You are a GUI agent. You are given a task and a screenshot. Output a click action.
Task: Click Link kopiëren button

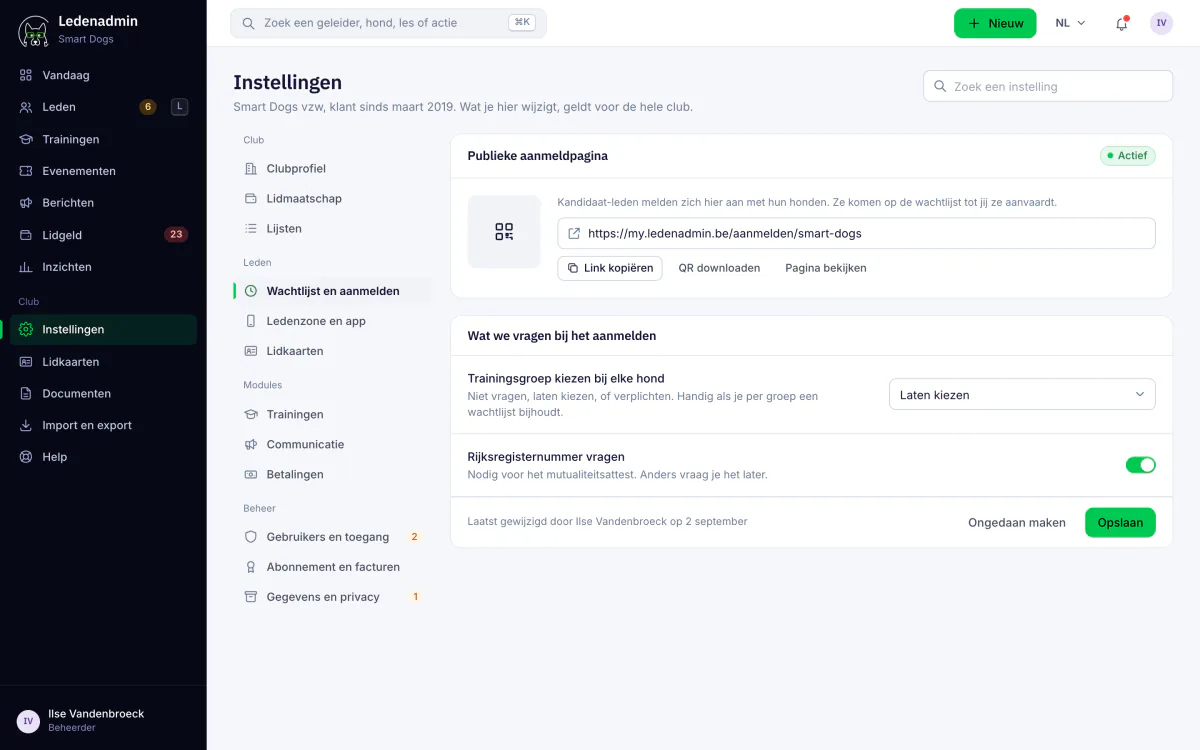(610, 268)
